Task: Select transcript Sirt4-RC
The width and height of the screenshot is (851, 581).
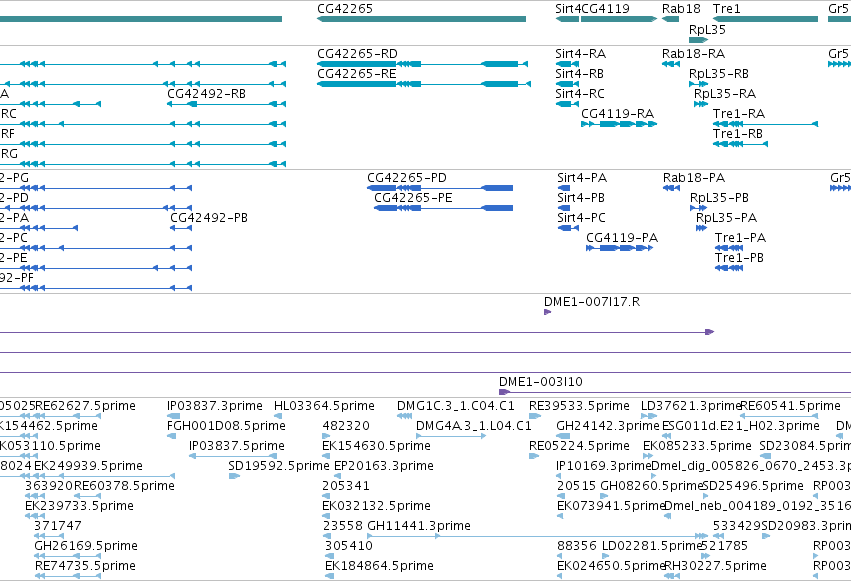Action: (x=580, y=94)
